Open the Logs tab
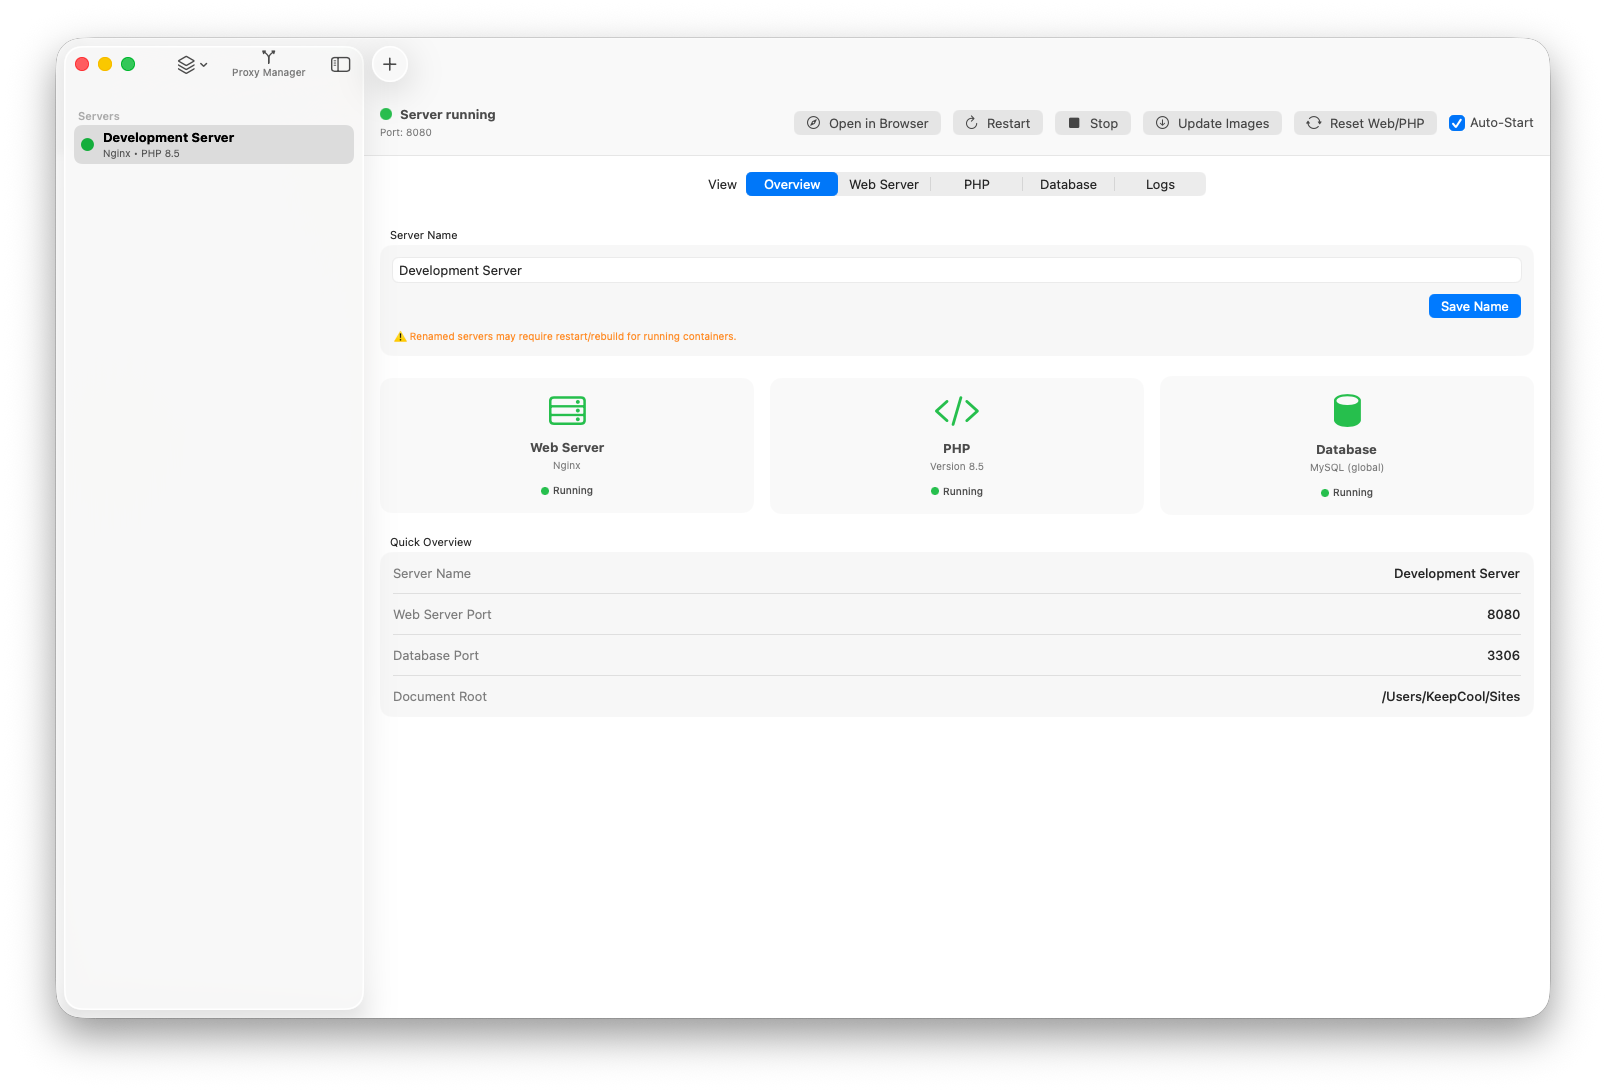1606x1092 pixels. (1160, 184)
